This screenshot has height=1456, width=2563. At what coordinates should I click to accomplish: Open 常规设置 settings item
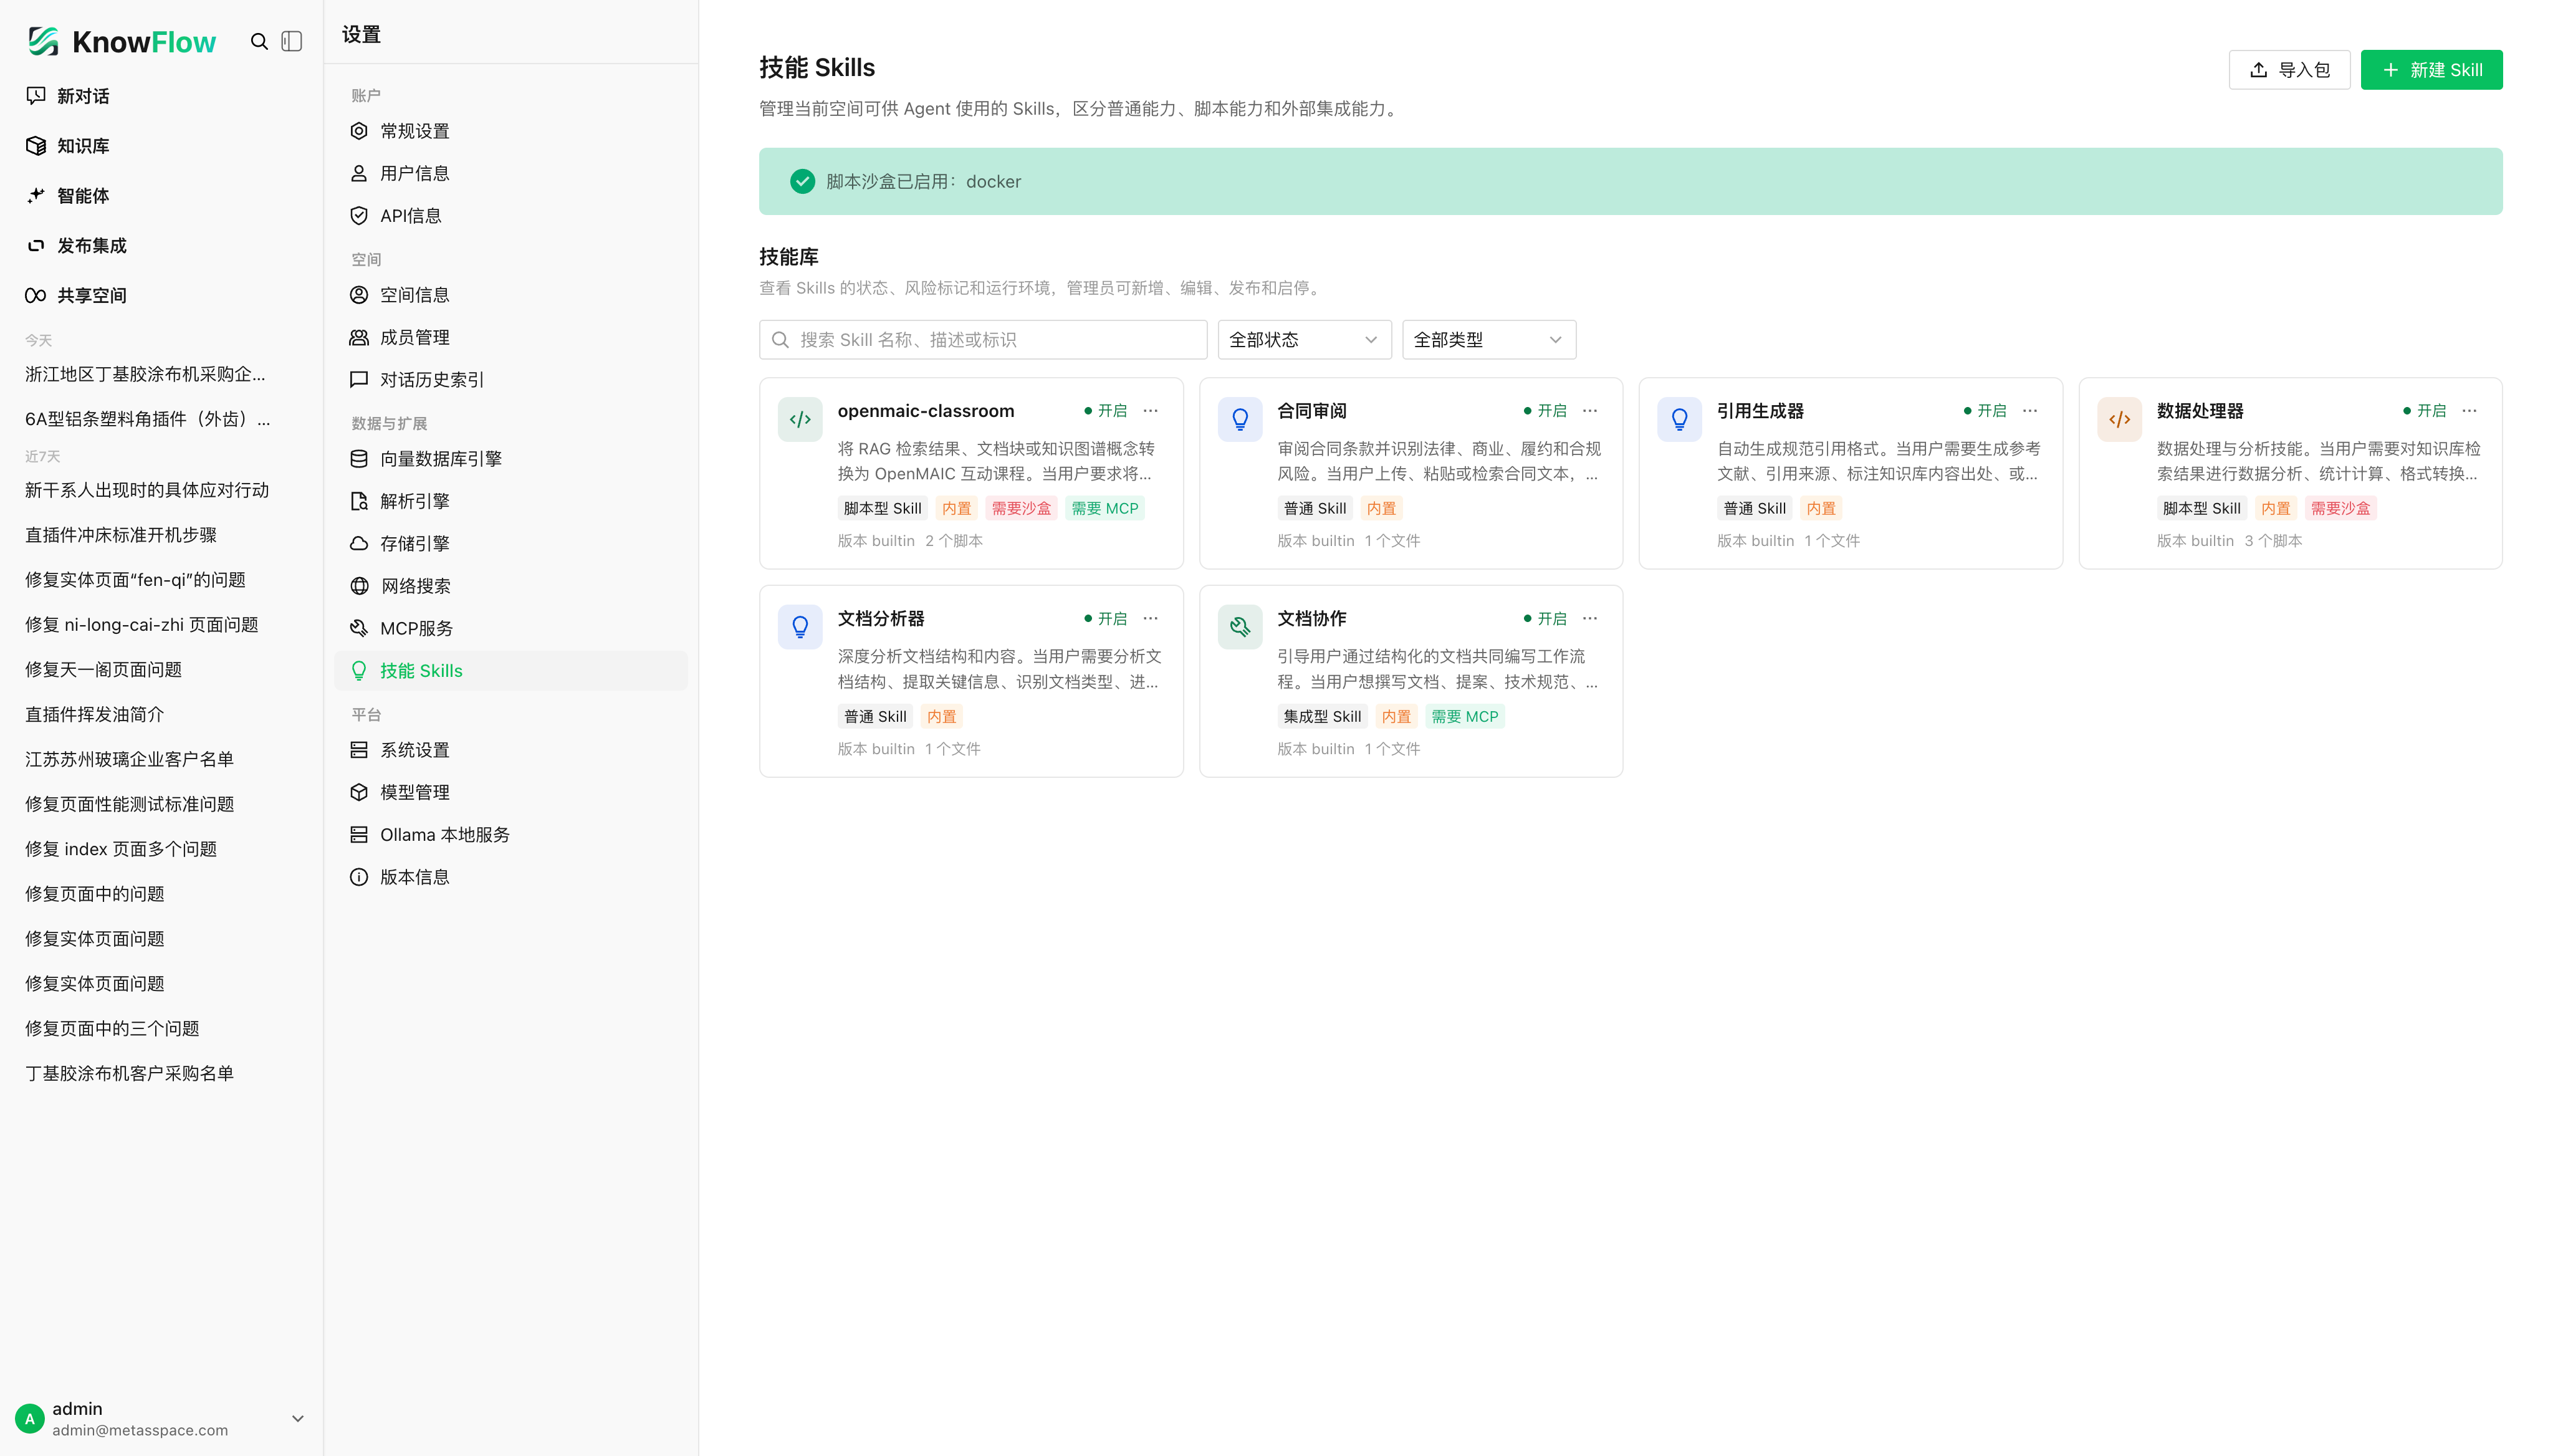[511, 131]
